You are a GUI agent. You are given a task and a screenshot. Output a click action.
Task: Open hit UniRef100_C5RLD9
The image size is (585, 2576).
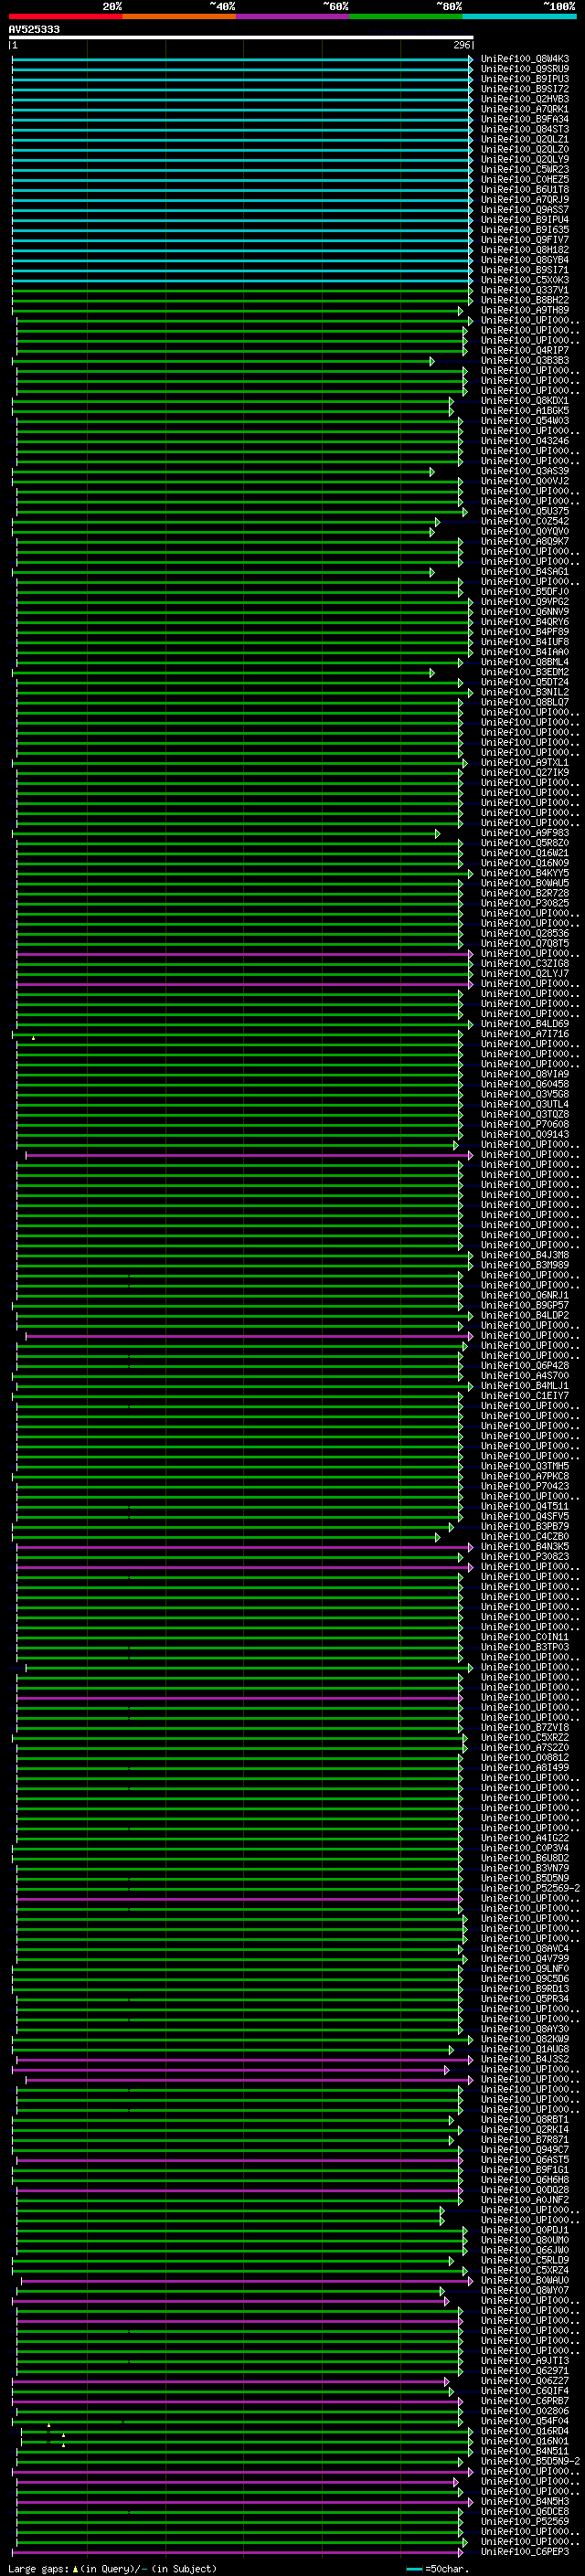(x=524, y=2260)
